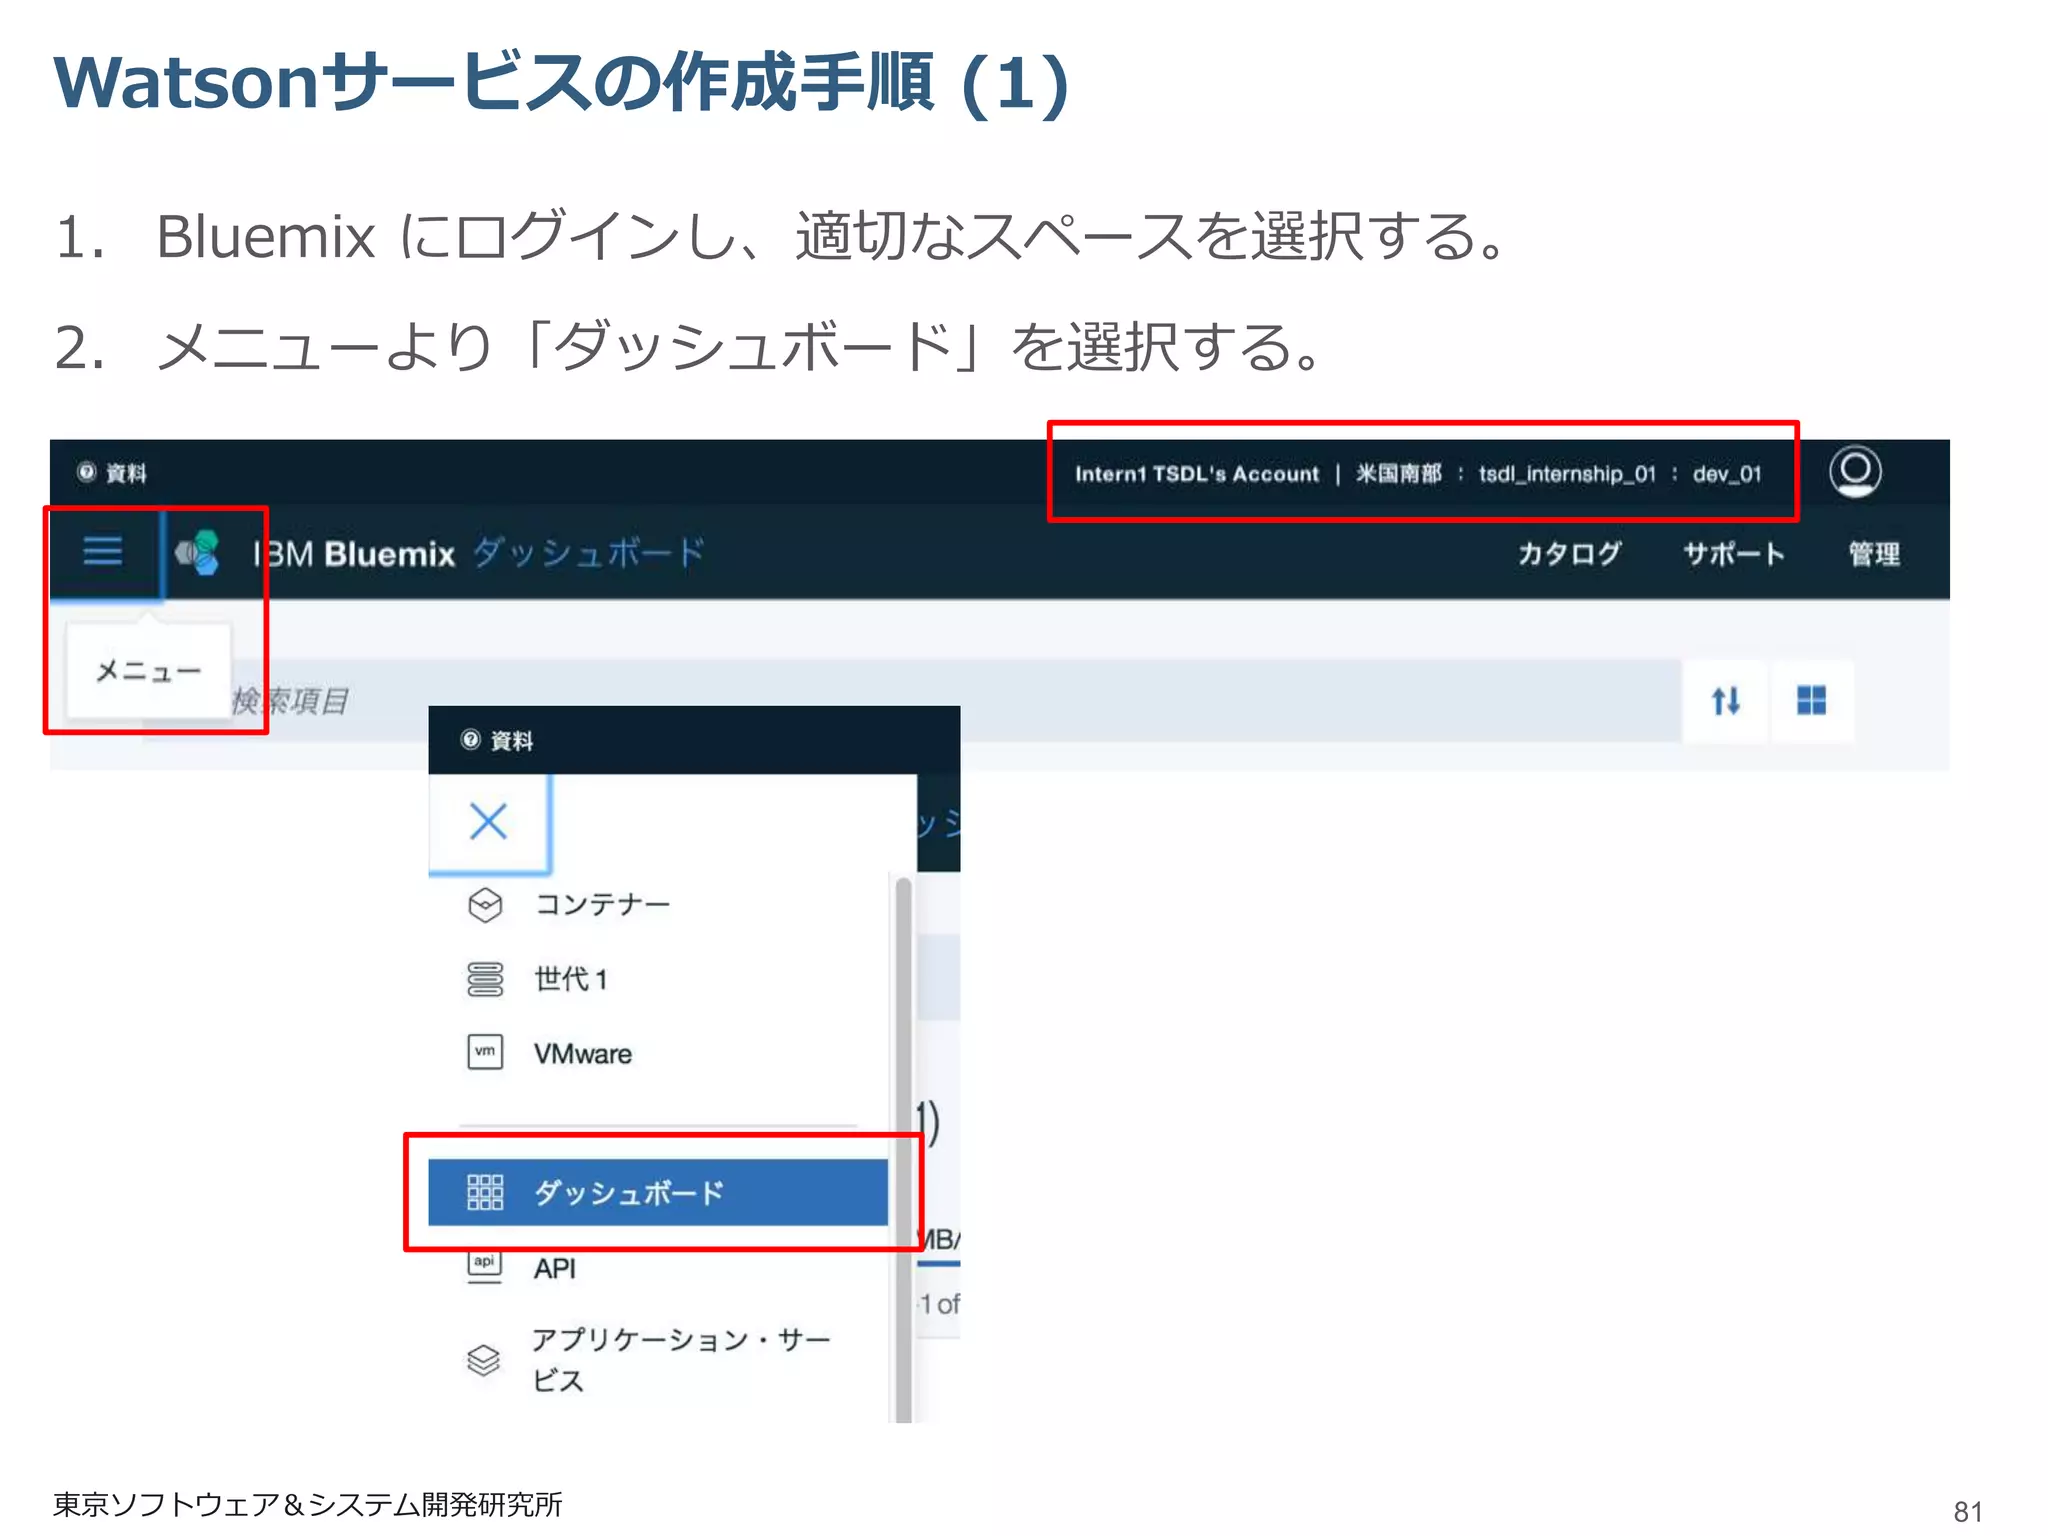
Task: Open the user avatar profile icon
Action: click(1855, 471)
